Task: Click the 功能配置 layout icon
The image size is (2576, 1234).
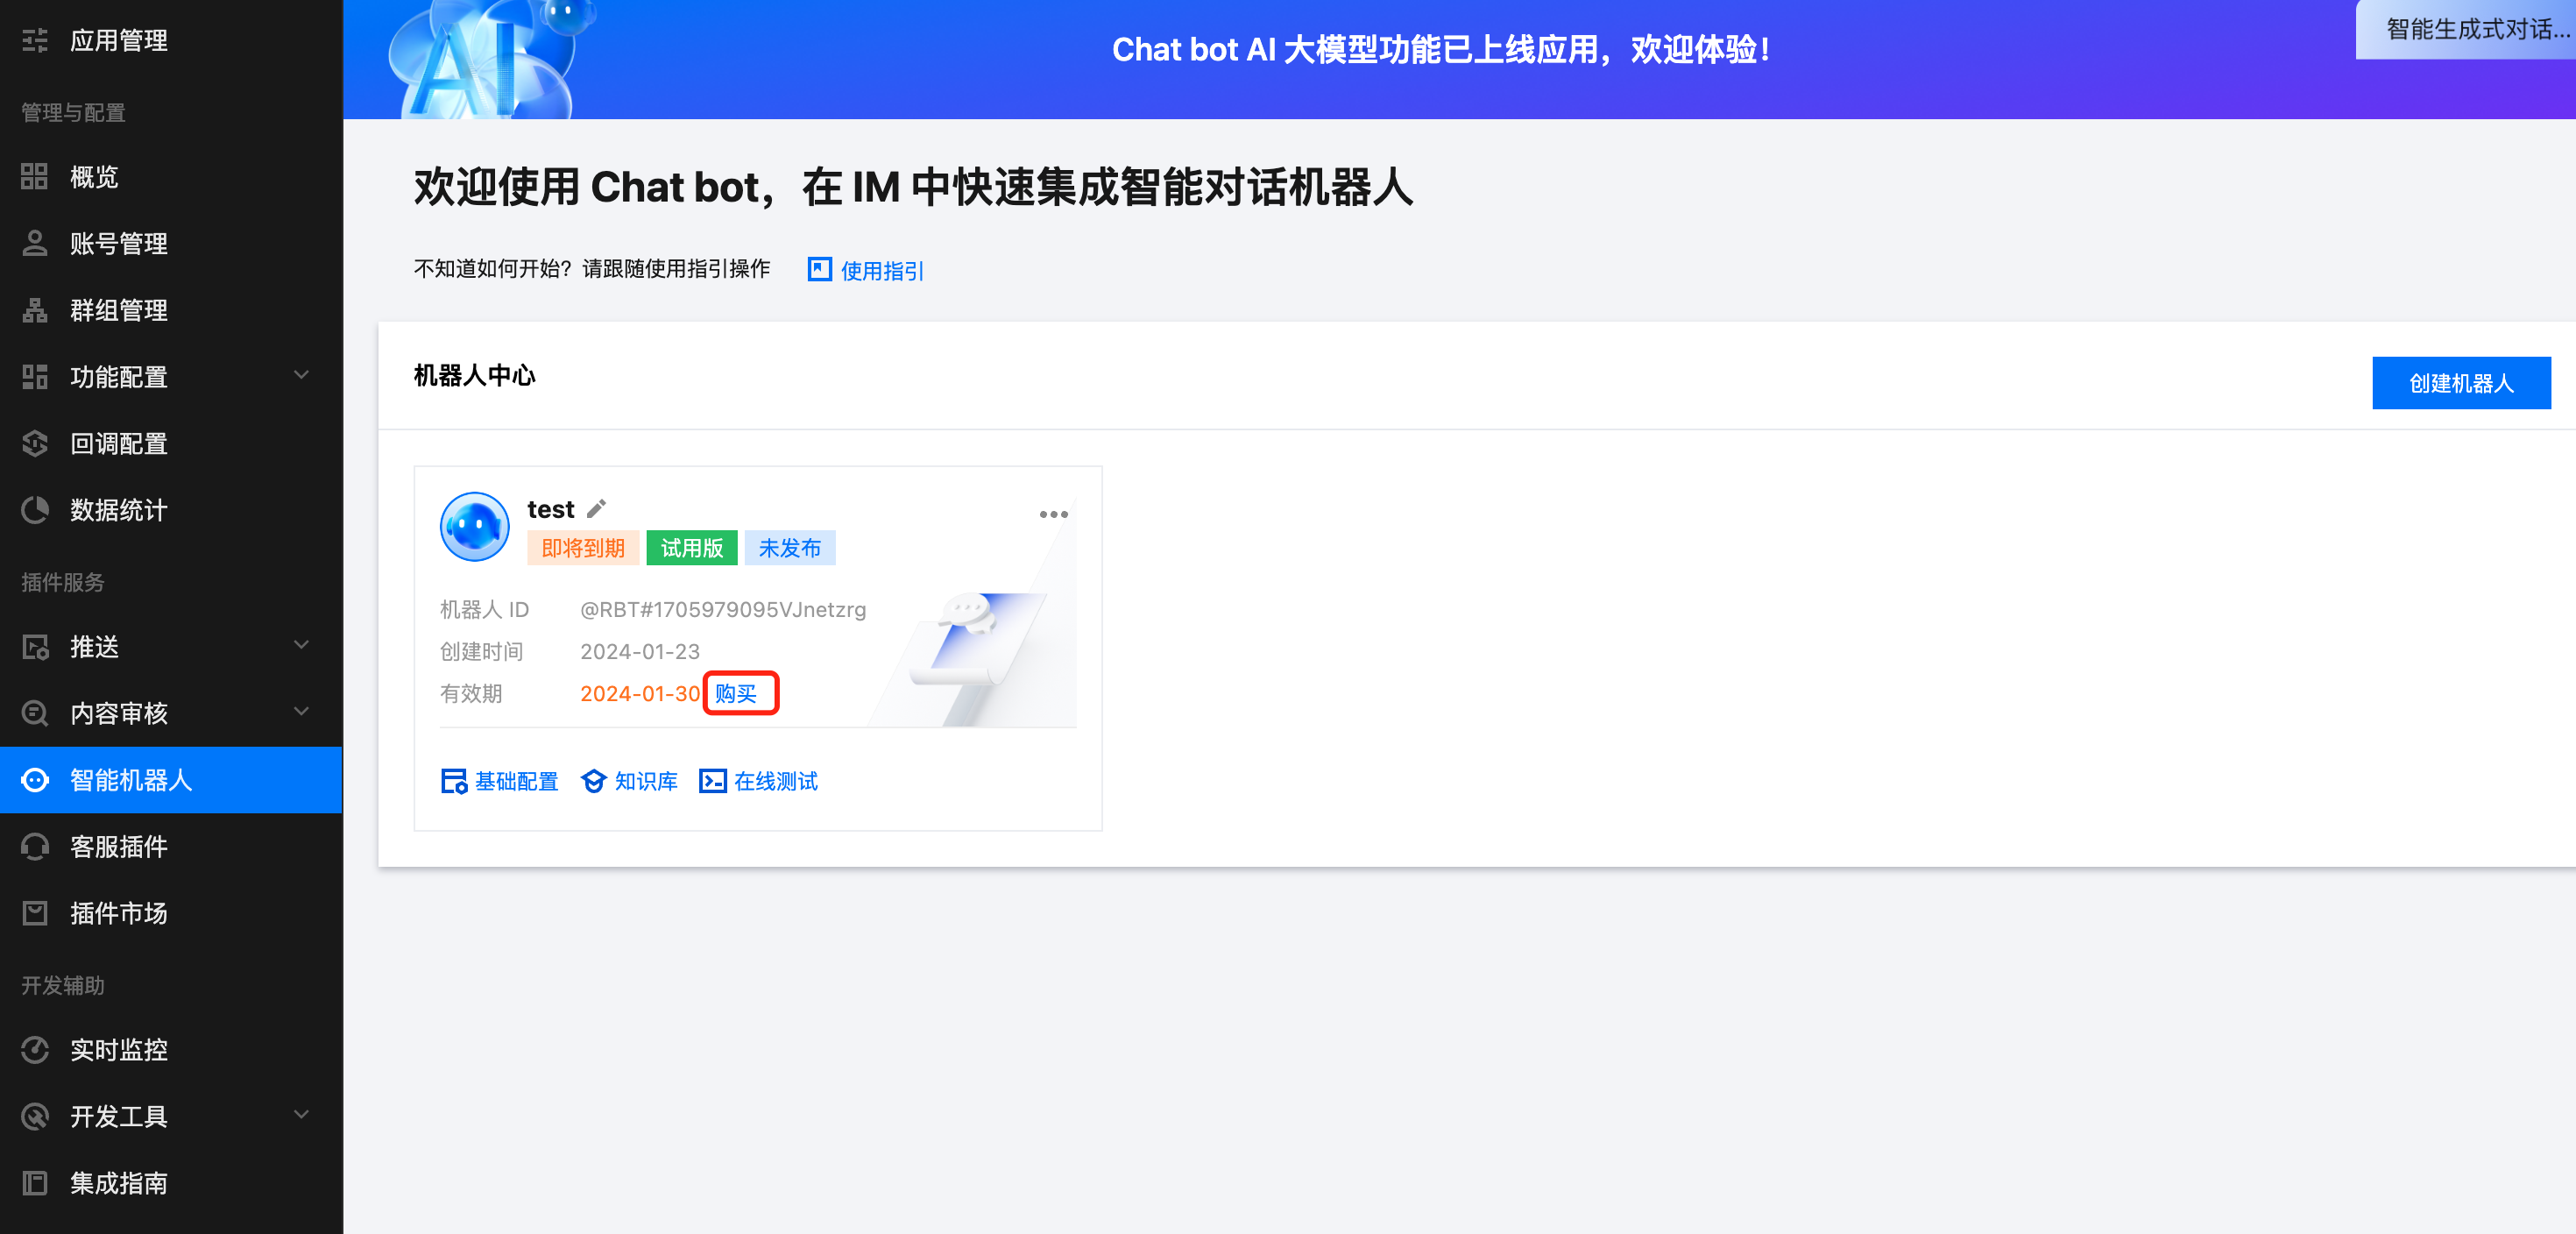Action: [x=35, y=377]
